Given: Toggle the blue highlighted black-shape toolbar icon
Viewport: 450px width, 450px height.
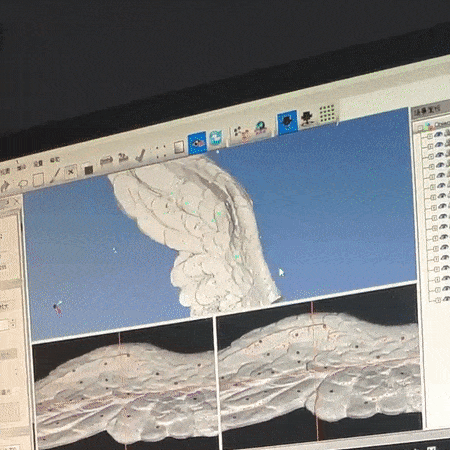Looking at the screenshot, I should tap(287, 122).
